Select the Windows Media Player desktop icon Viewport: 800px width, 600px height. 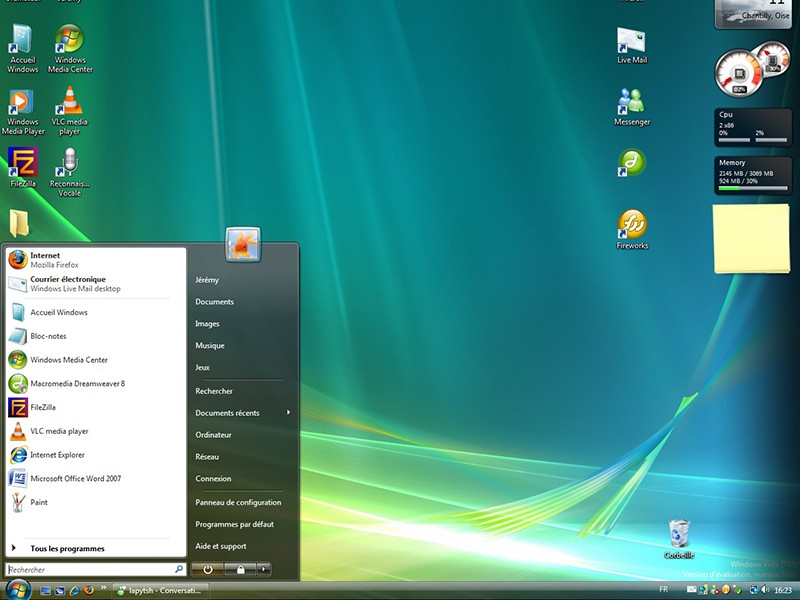(22, 112)
